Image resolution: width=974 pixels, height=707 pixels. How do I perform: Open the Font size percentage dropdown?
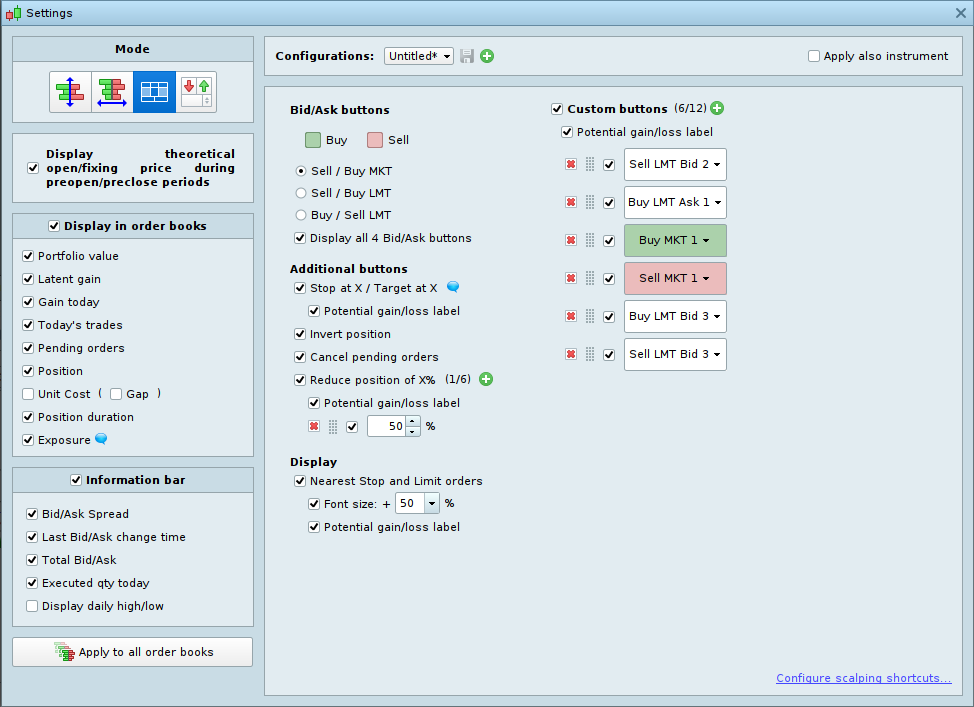[432, 503]
